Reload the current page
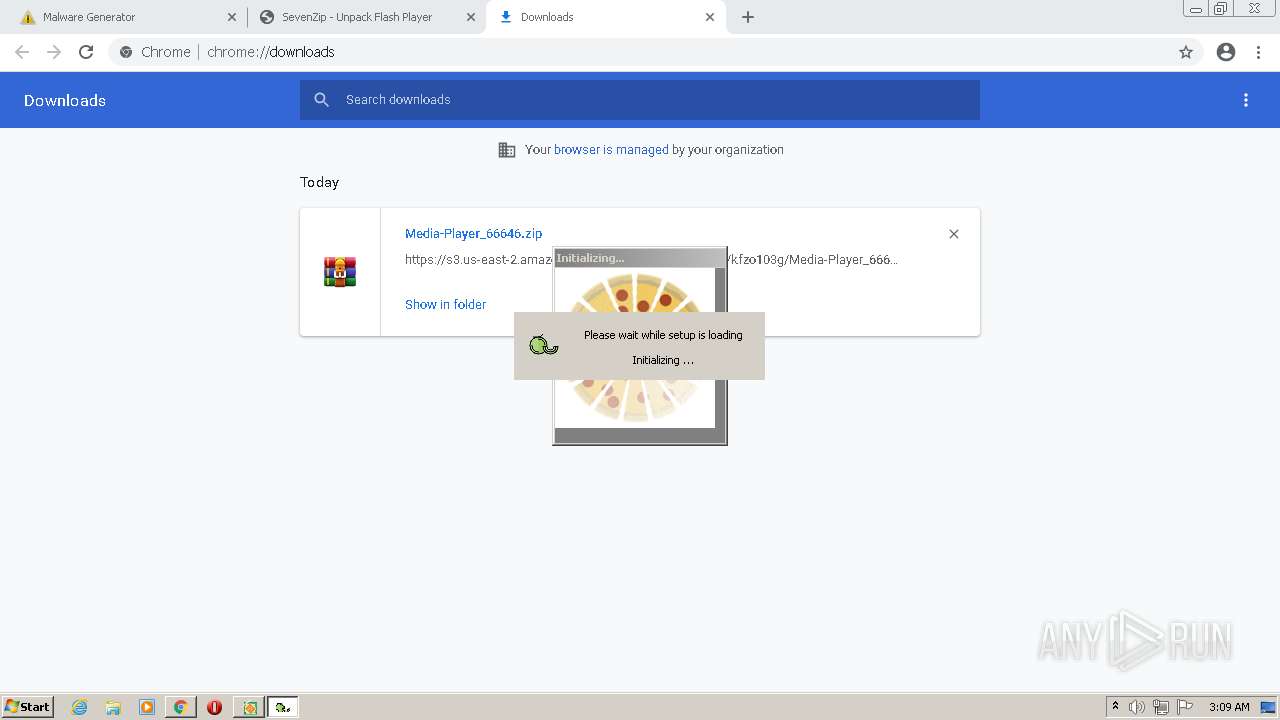The image size is (1280, 720). click(x=86, y=52)
